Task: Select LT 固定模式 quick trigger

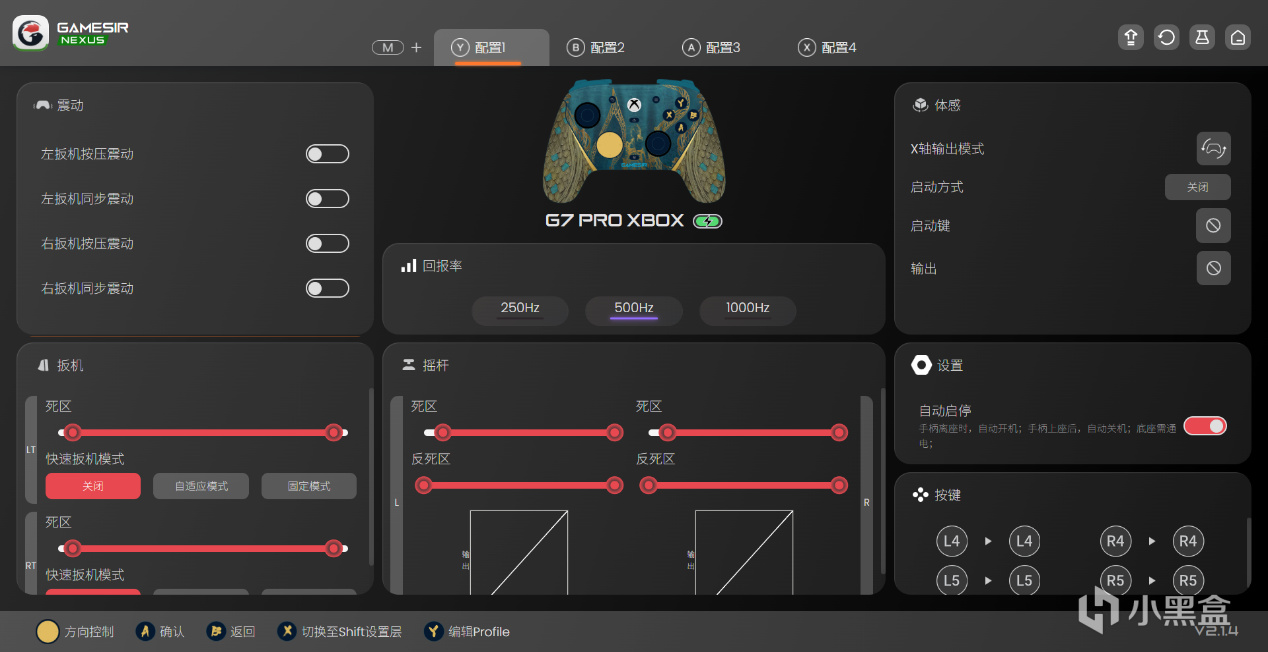Action: (309, 486)
